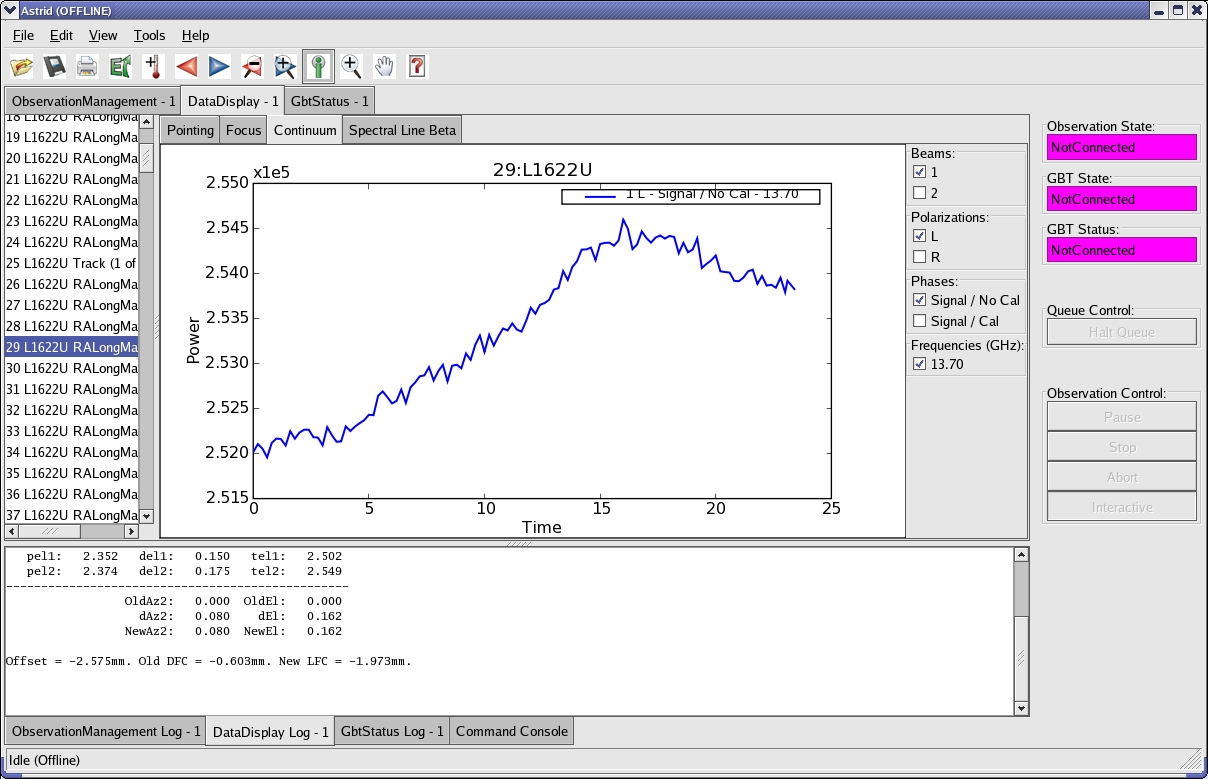
Task: Click the blue right arrow icon
Action: (220, 67)
